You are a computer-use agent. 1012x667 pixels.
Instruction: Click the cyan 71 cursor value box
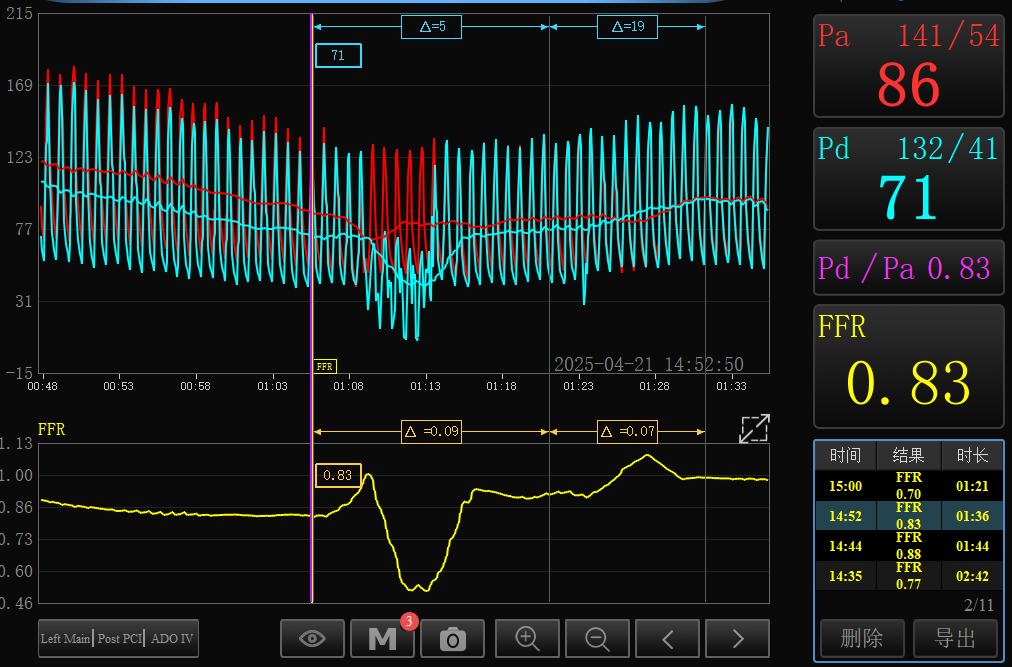338,56
